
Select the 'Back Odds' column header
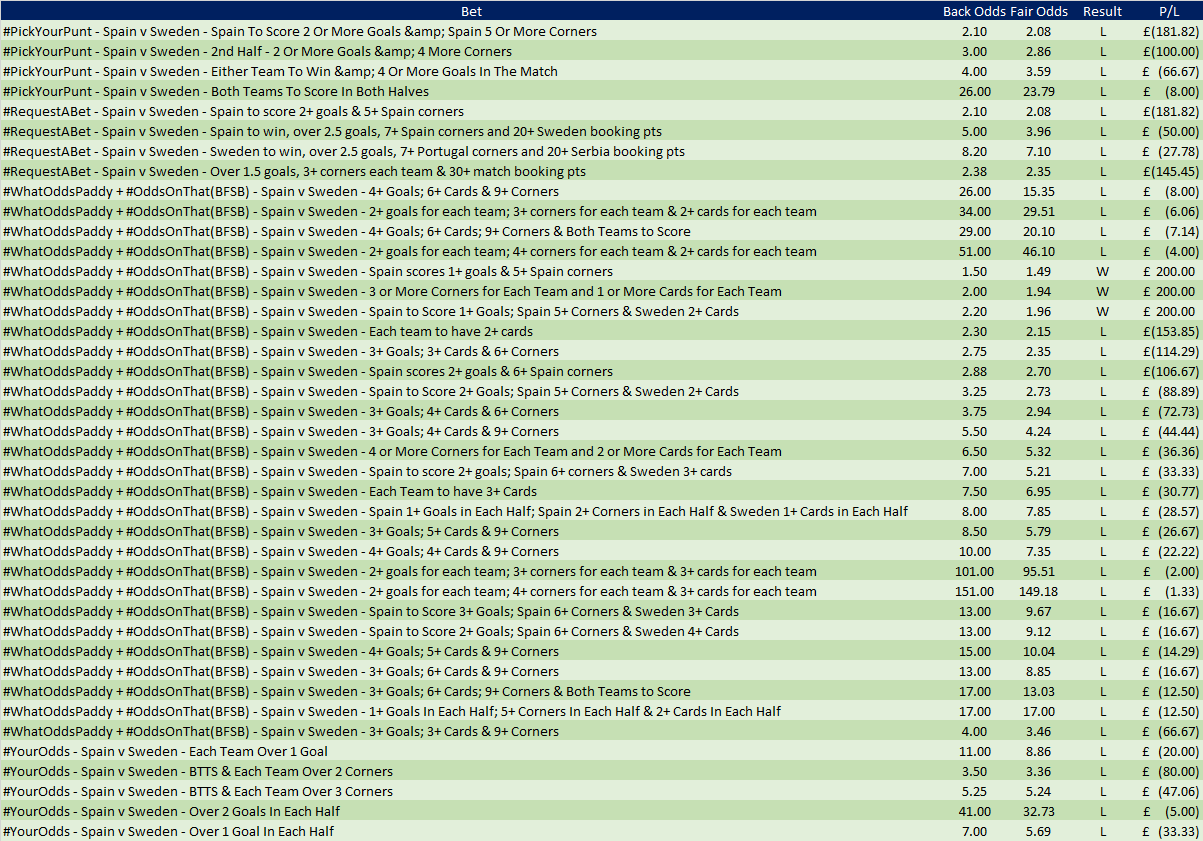click(x=975, y=11)
